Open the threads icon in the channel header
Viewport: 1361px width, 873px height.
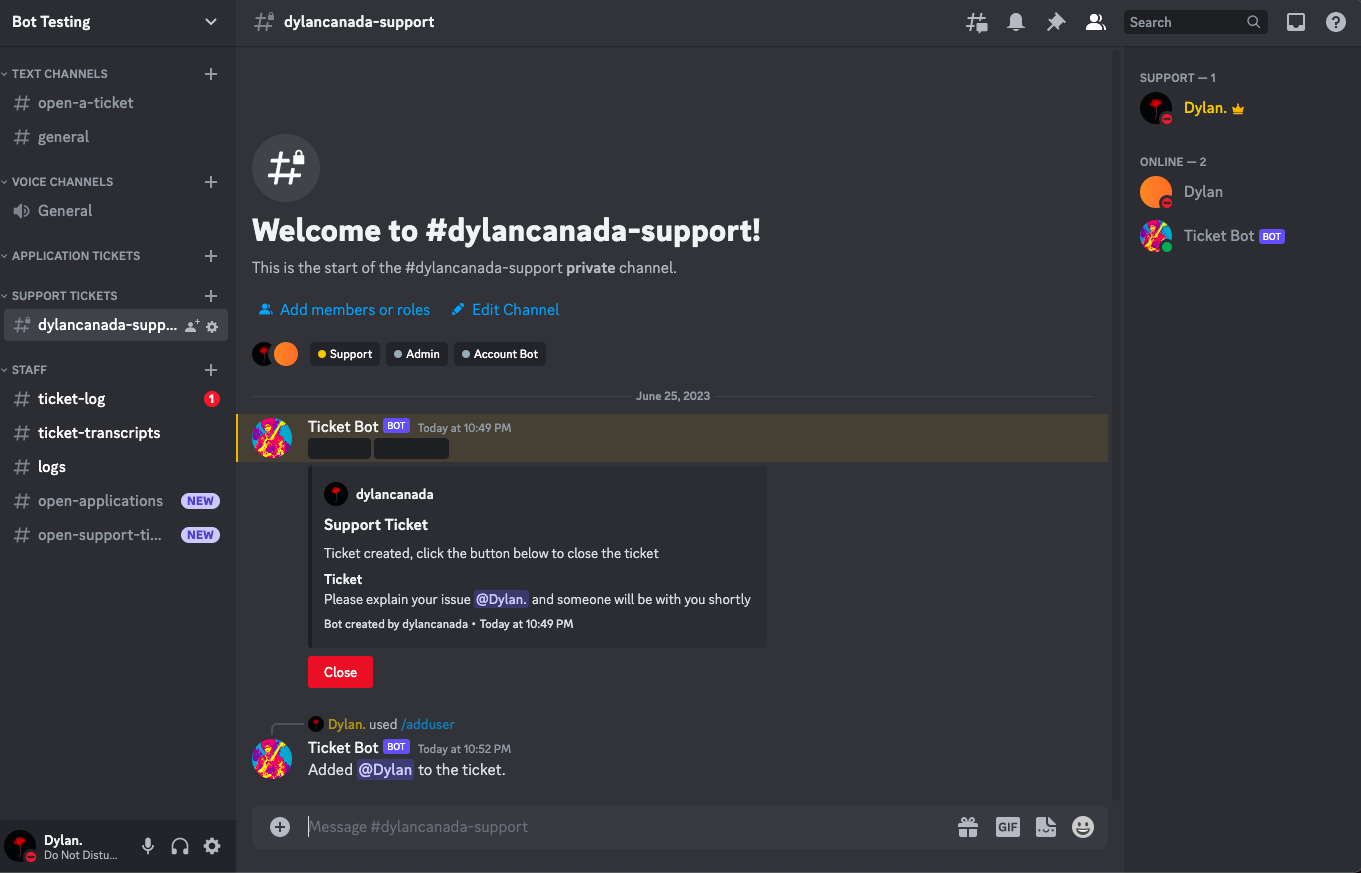click(x=976, y=21)
